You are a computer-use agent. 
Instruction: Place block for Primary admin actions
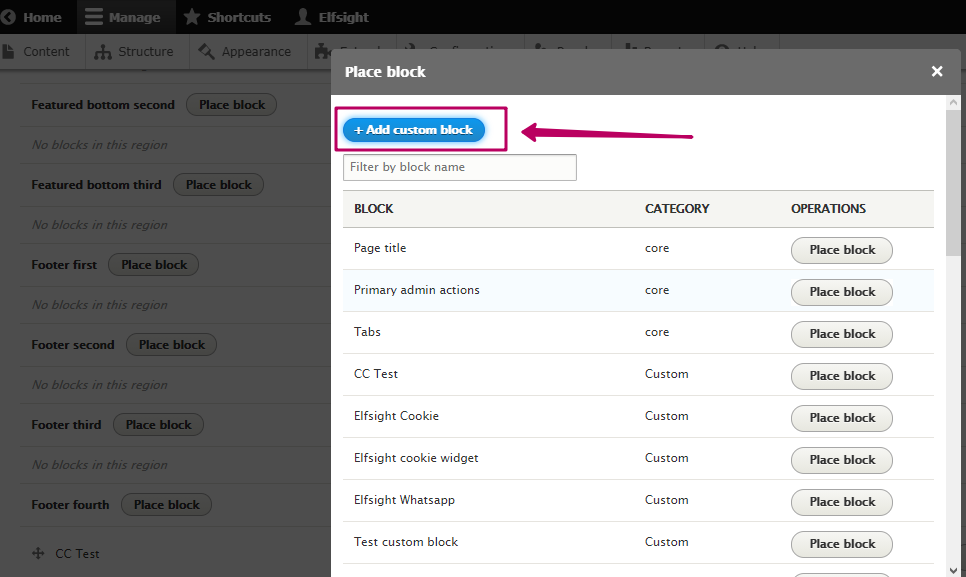(x=842, y=292)
